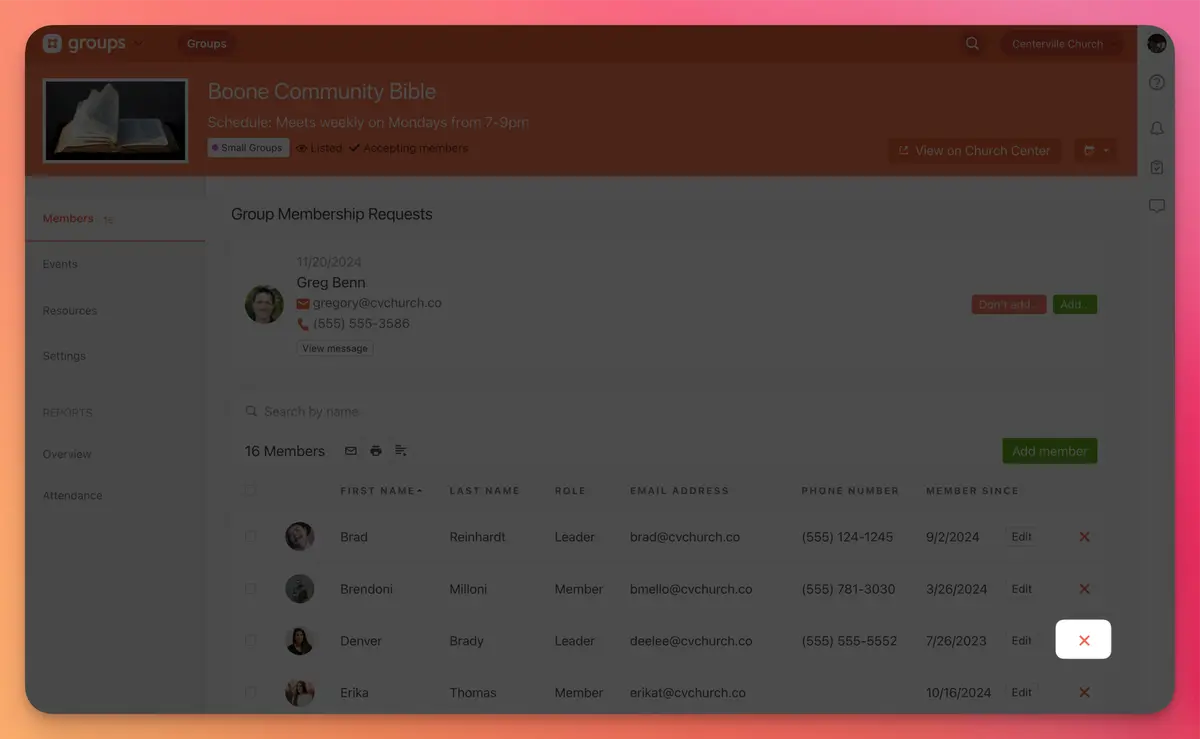Print the member list via printer icon
The width and height of the screenshot is (1200, 739).
click(x=376, y=451)
